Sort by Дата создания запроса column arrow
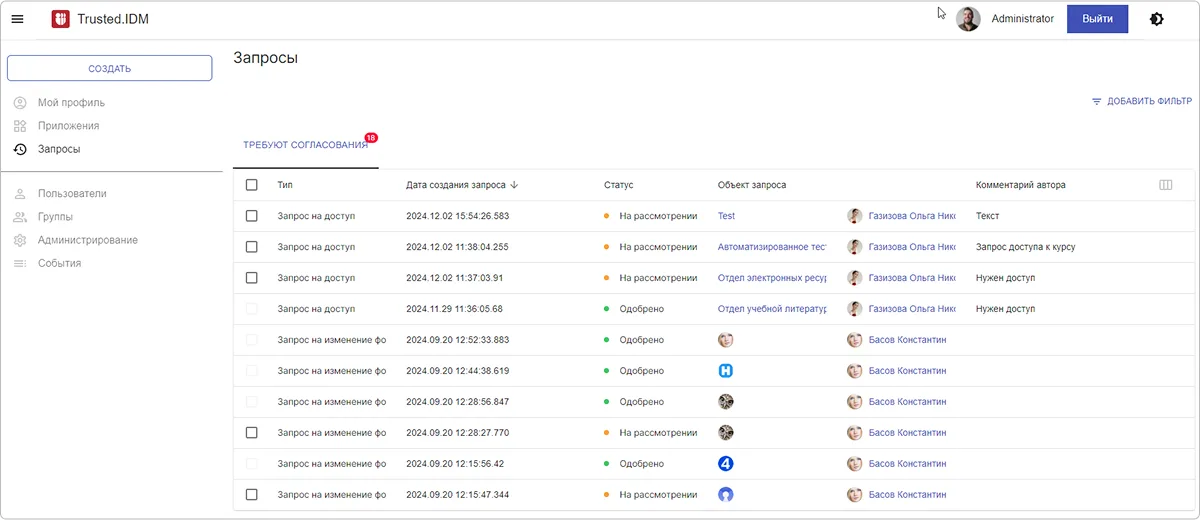 514,185
